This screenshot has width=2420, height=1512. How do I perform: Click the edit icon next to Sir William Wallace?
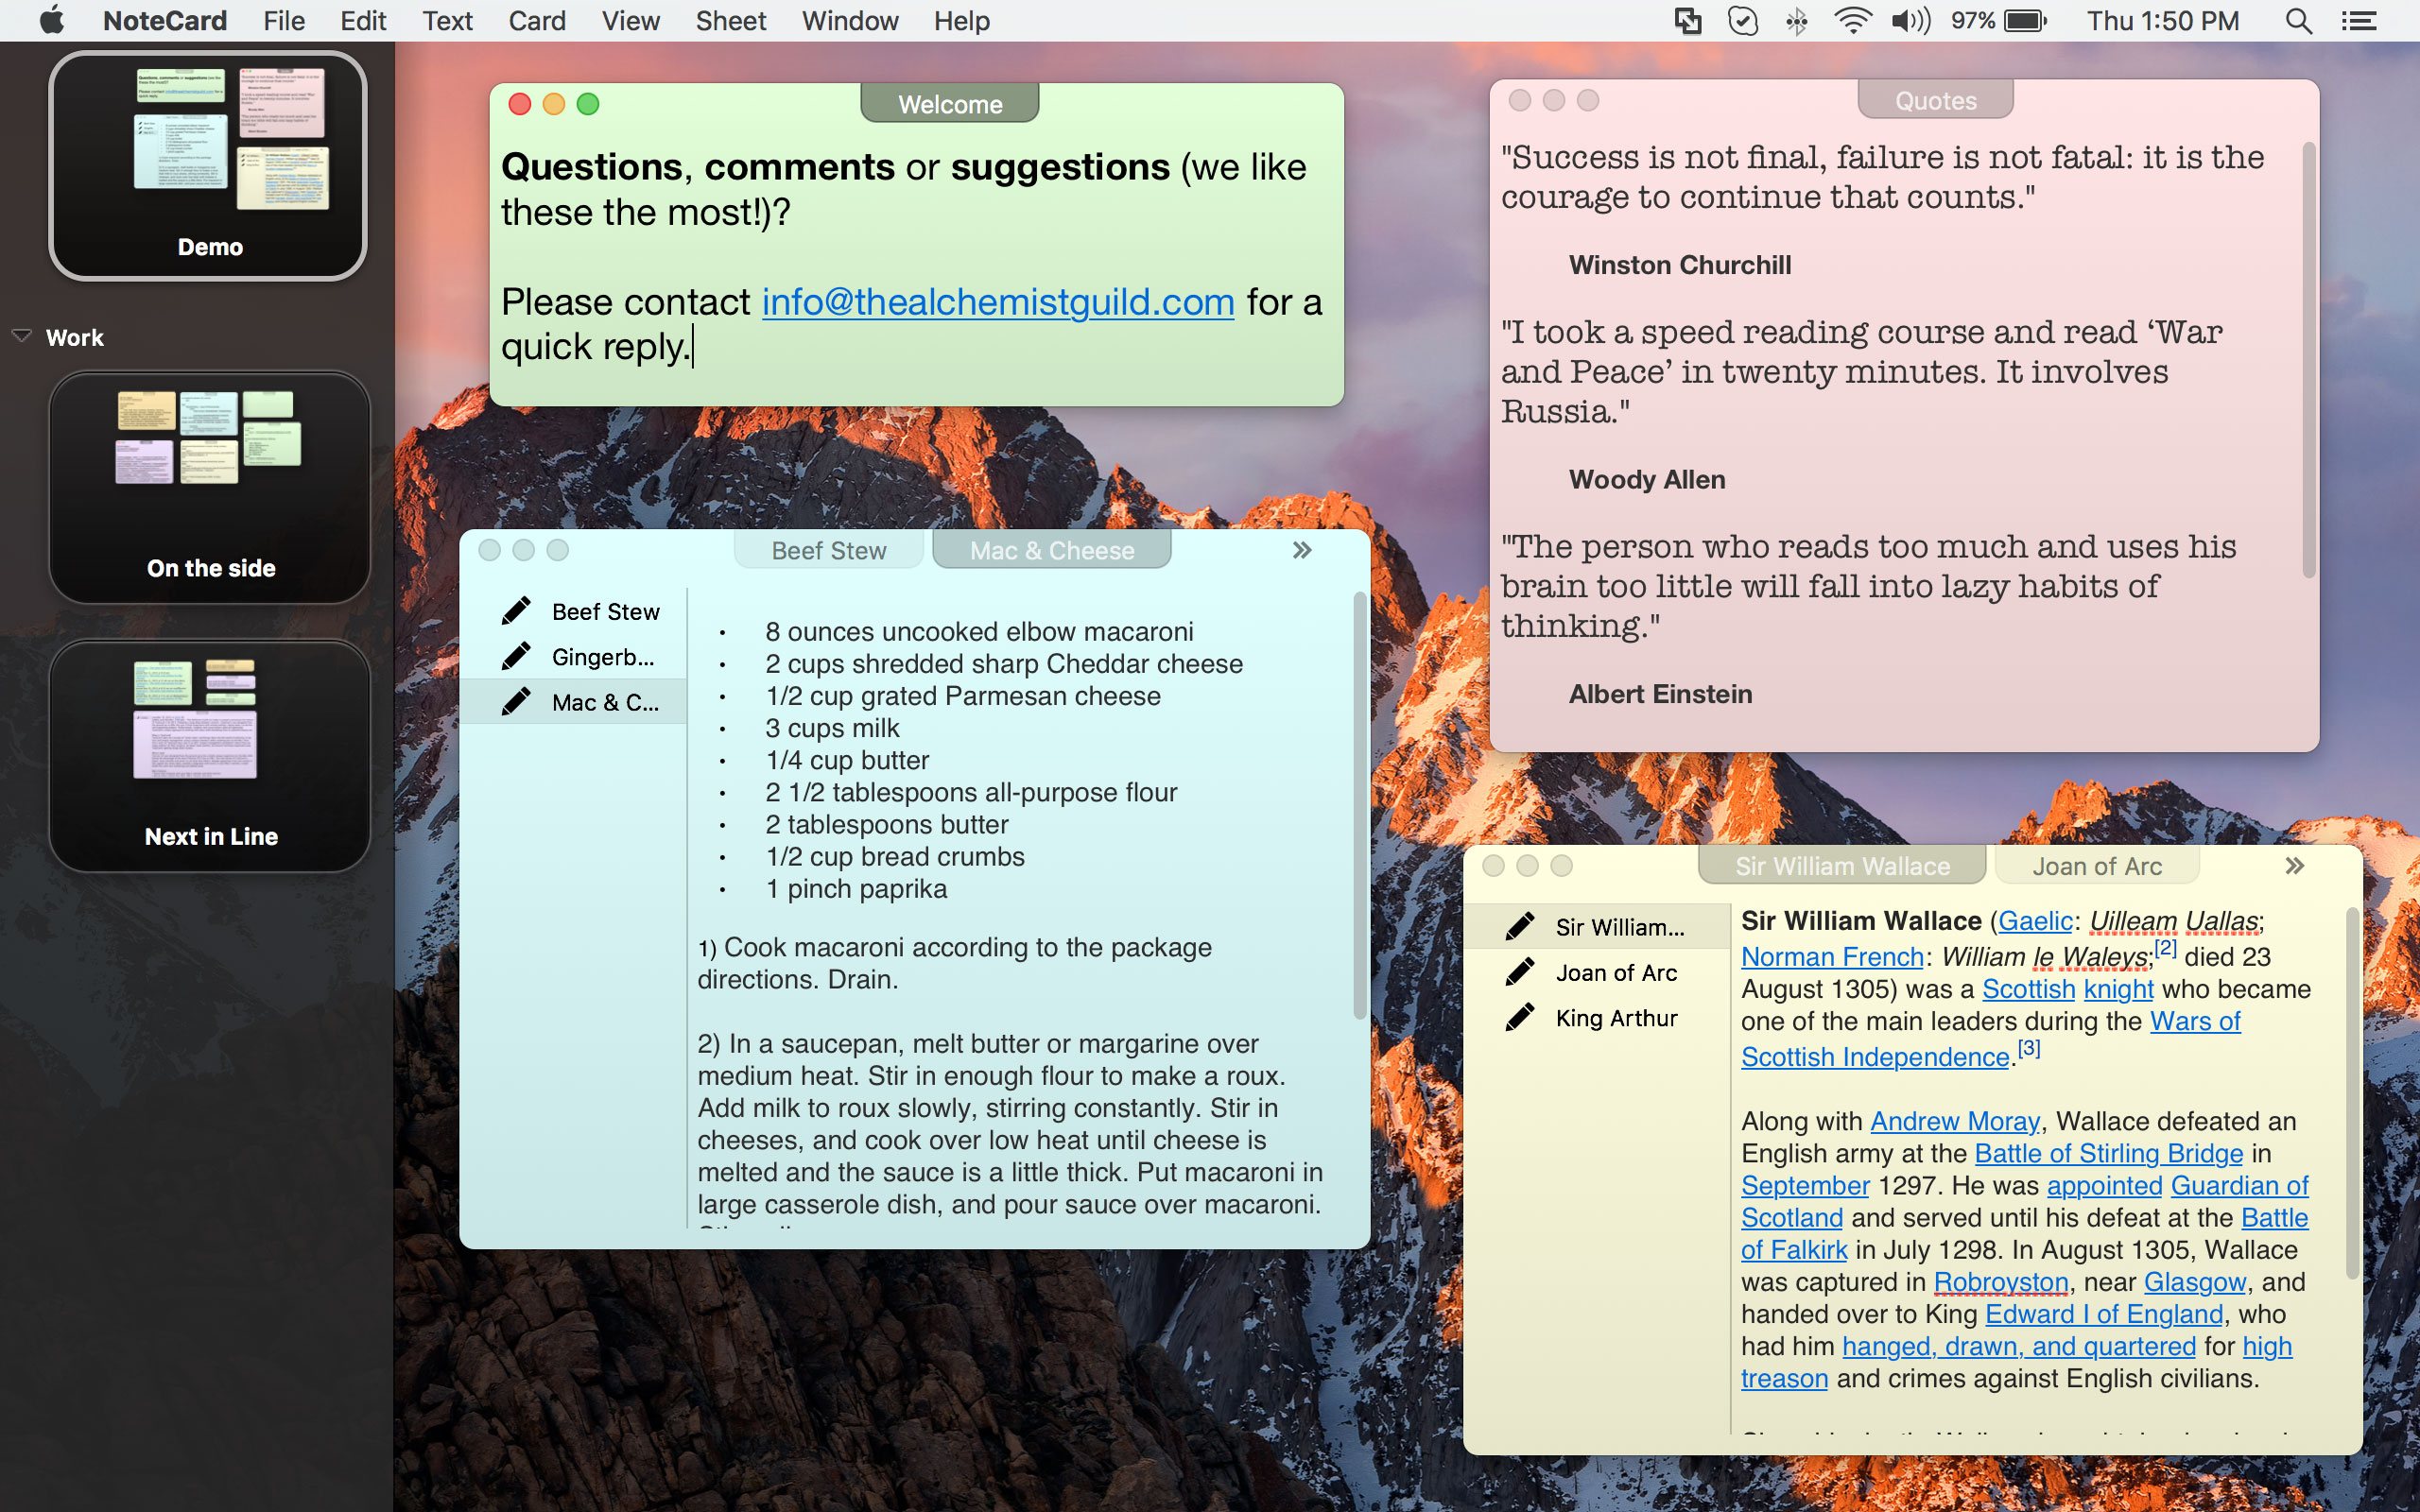[1515, 925]
